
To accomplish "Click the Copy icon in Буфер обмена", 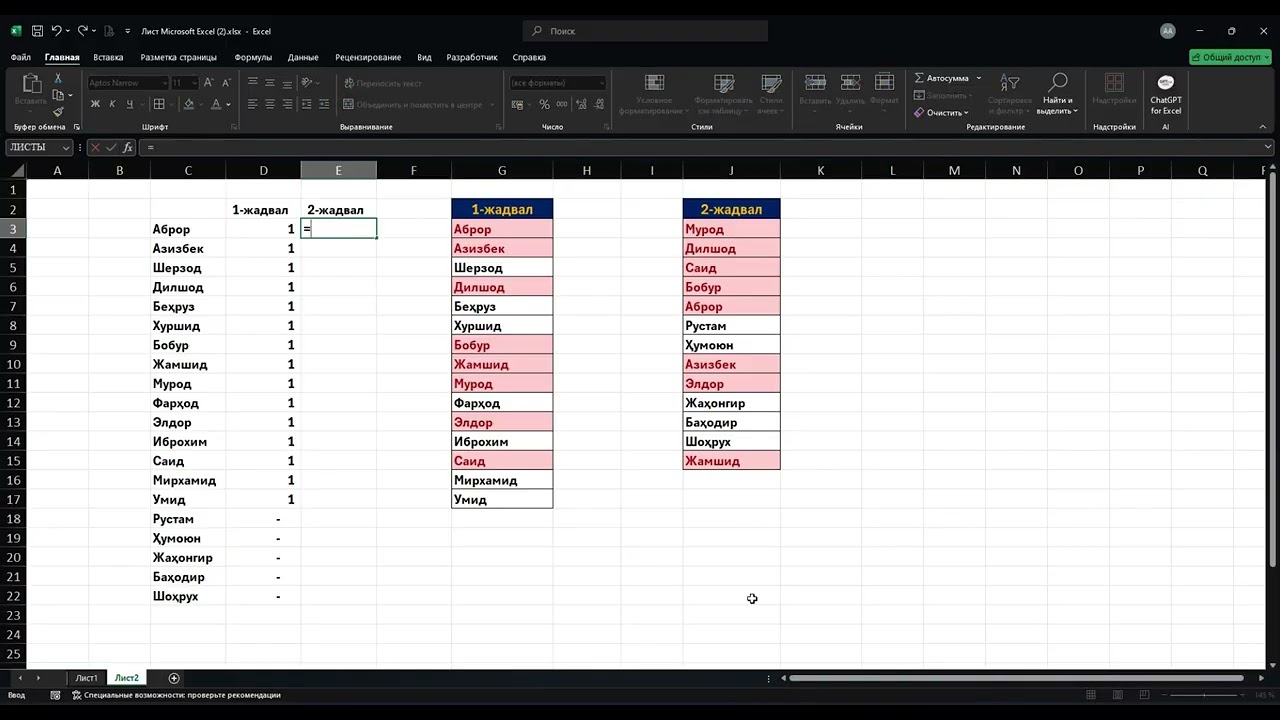I will (58, 95).
